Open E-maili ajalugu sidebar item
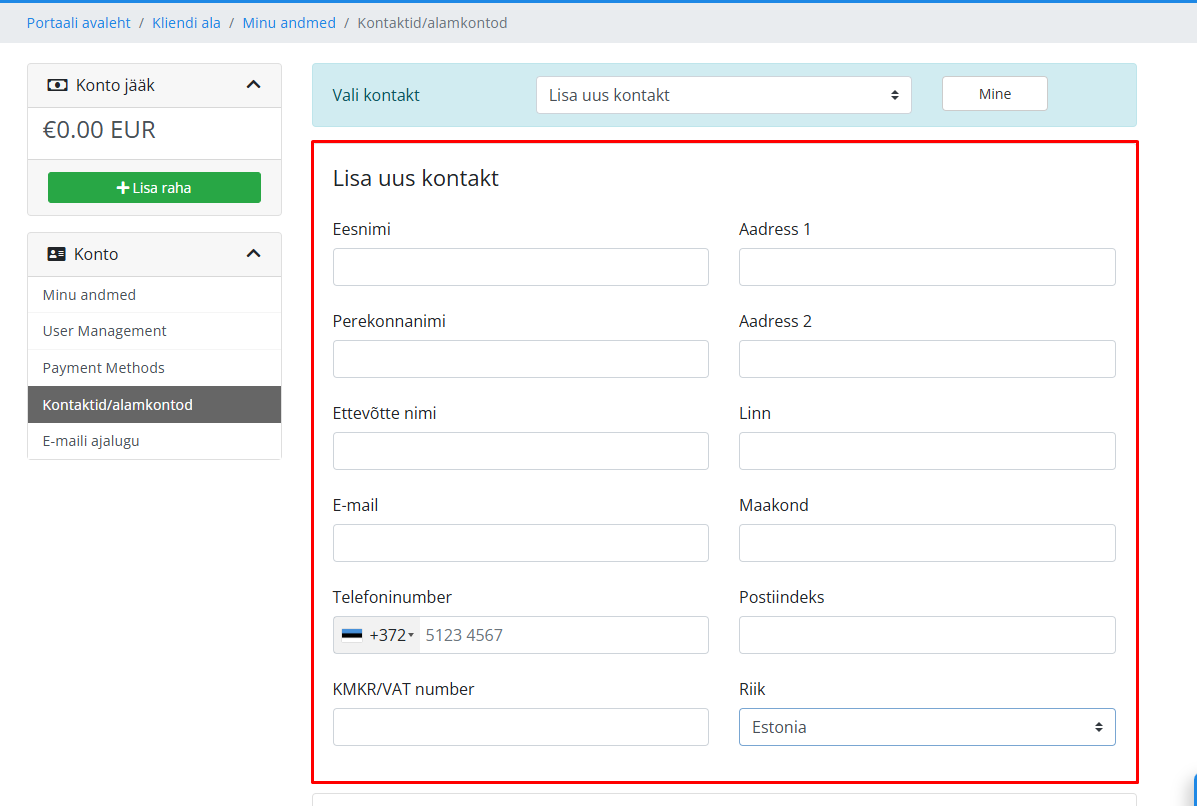 click(91, 441)
